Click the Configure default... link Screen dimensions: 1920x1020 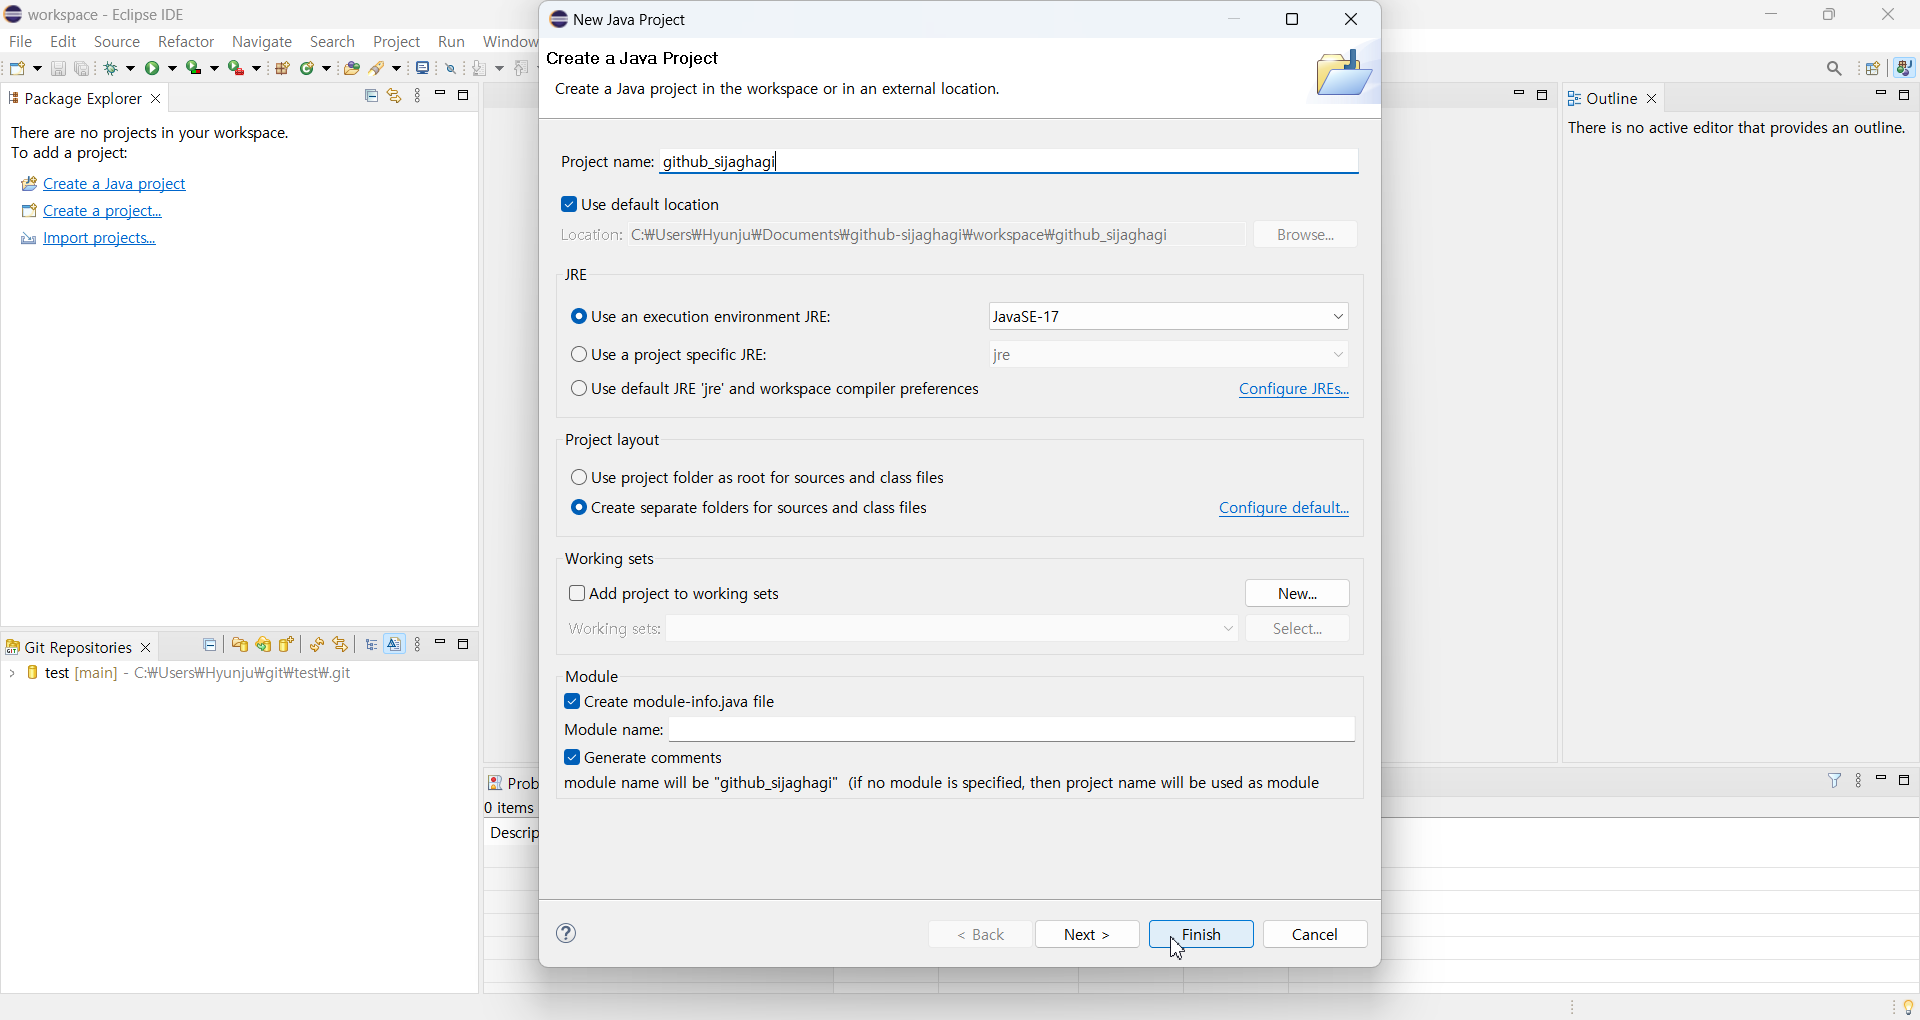1284,509
